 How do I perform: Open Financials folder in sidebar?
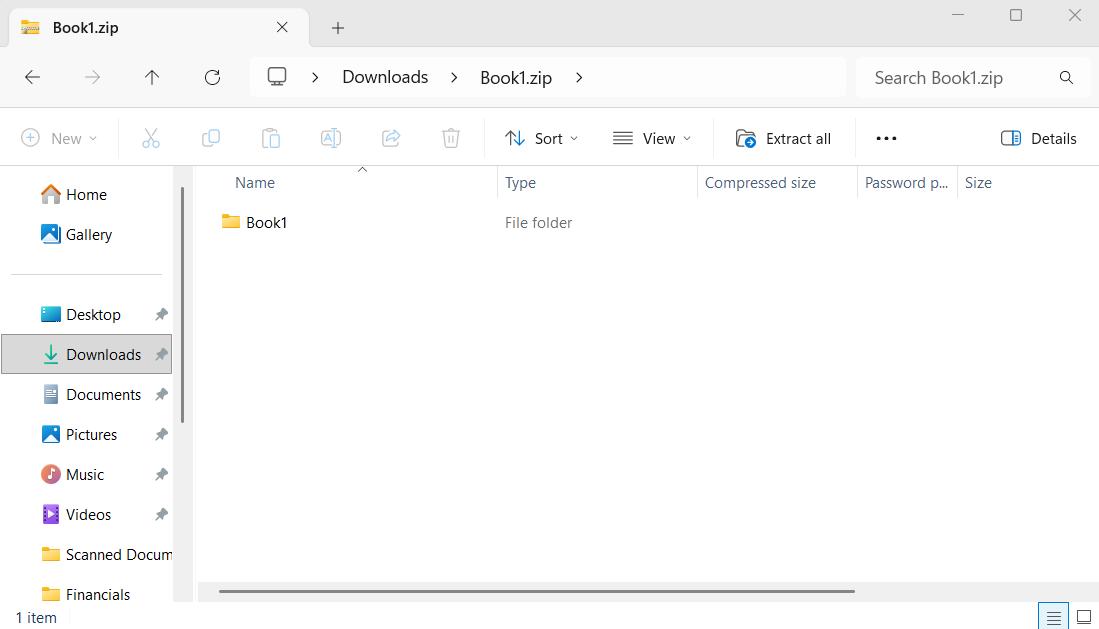(x=87, y=594)
